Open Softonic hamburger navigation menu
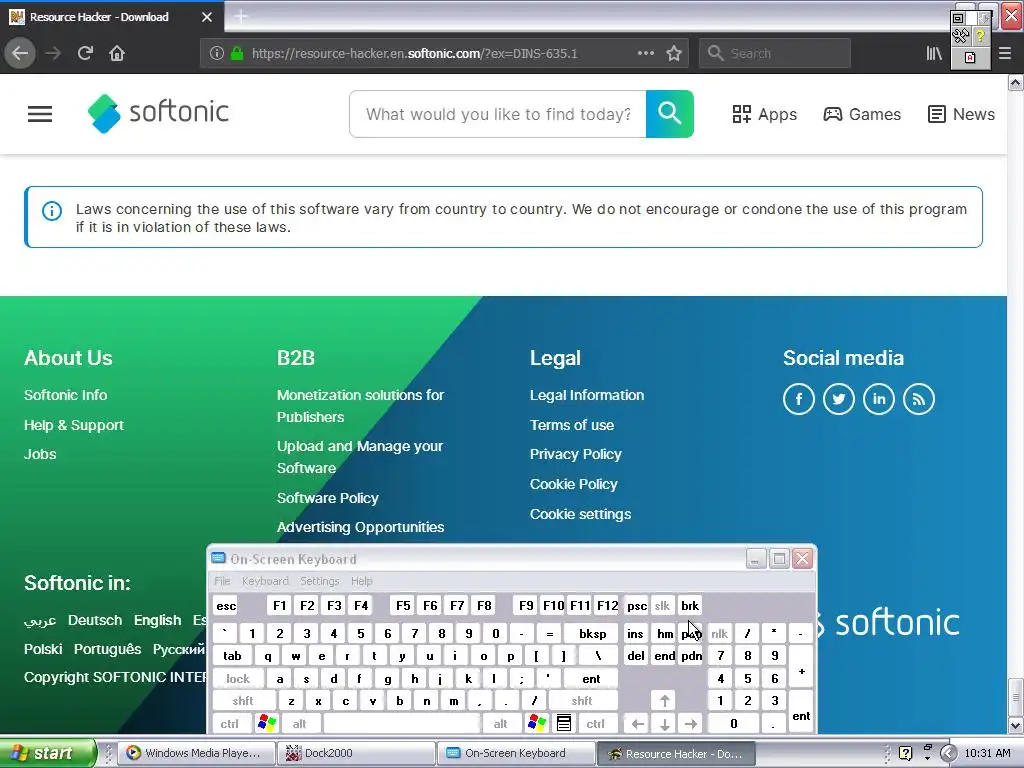 [x=40, y=114]
